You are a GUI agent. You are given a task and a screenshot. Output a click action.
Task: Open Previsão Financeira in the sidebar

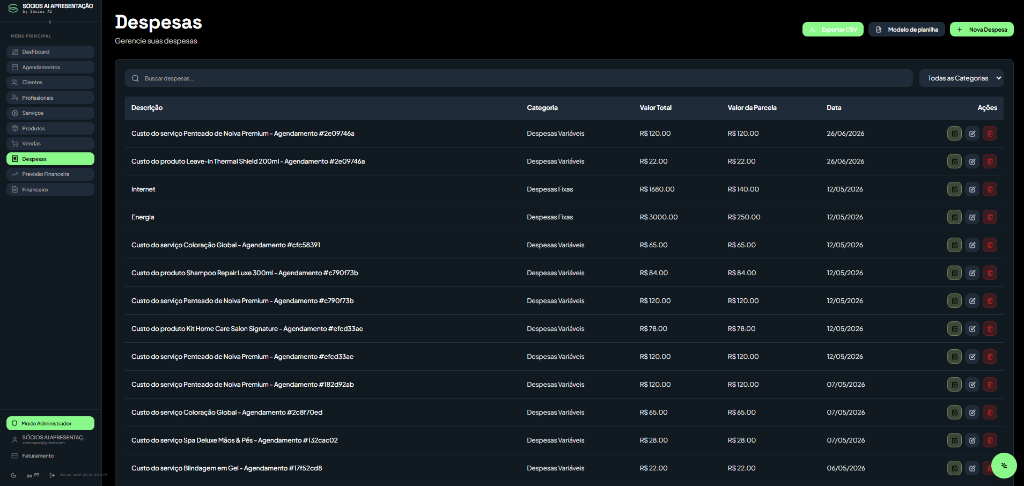click(x=50, y=174)
